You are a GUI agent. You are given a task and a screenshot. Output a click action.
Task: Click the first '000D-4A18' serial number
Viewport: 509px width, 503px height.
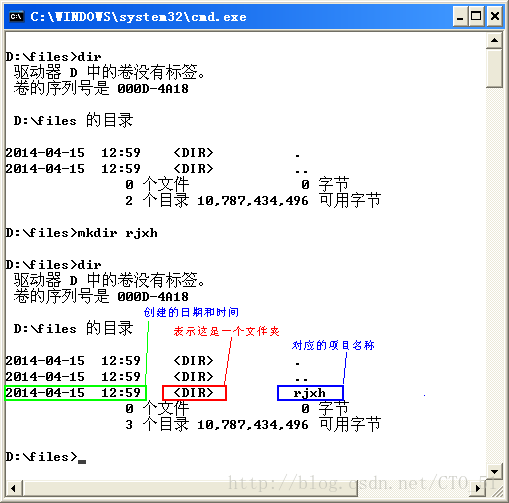click(x=153, y=89)
